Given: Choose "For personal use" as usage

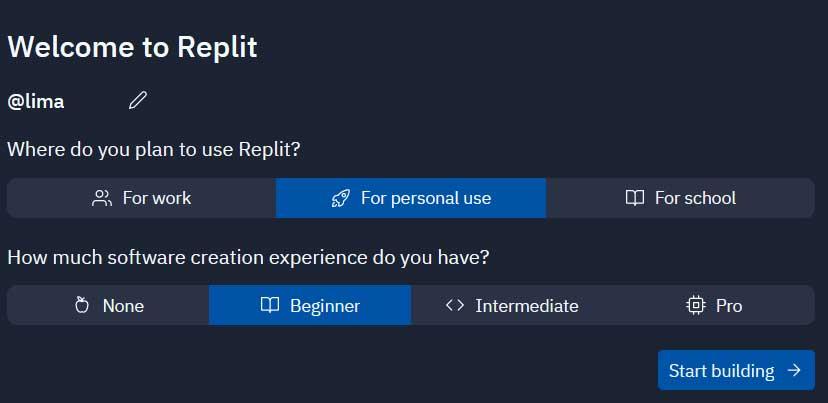Looking at the screenshot, I should (411, 198).
